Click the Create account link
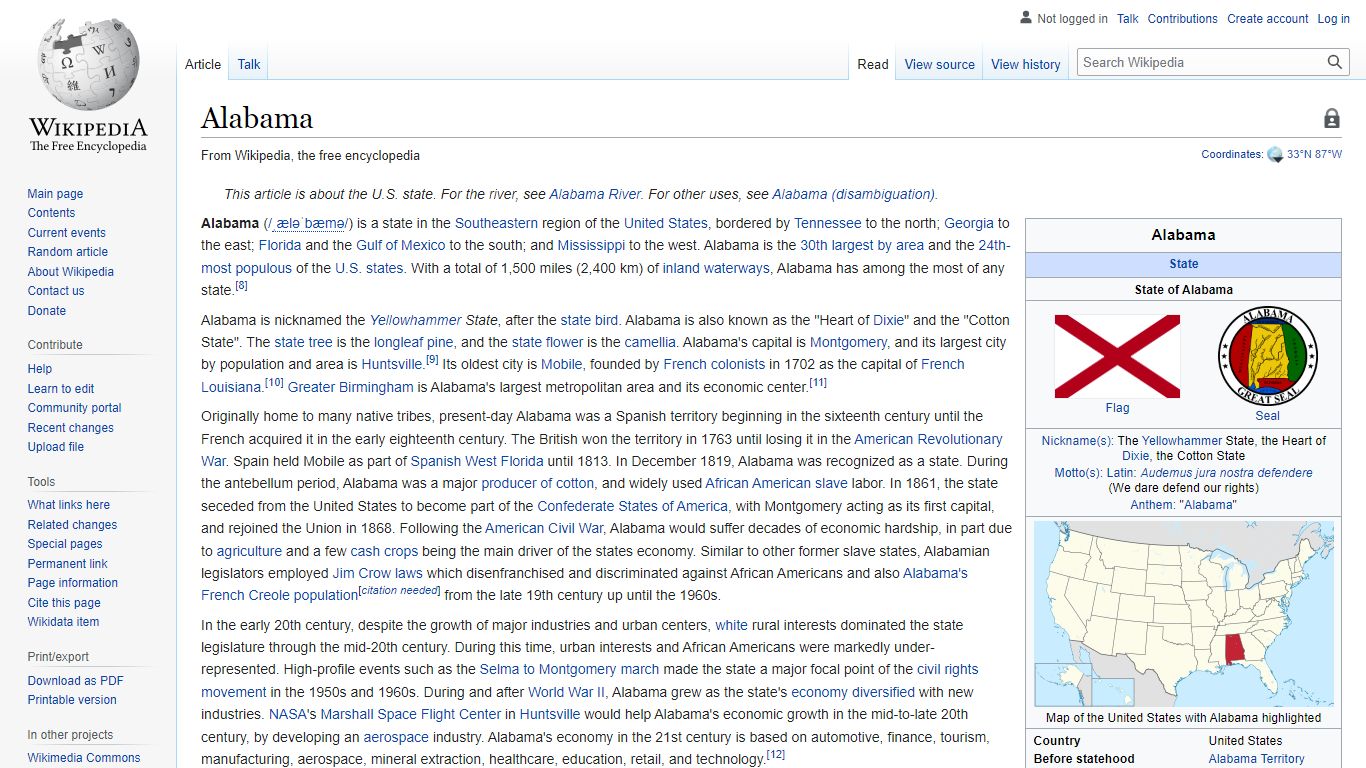1366x768 pixels. click(x=1268, y=19)
